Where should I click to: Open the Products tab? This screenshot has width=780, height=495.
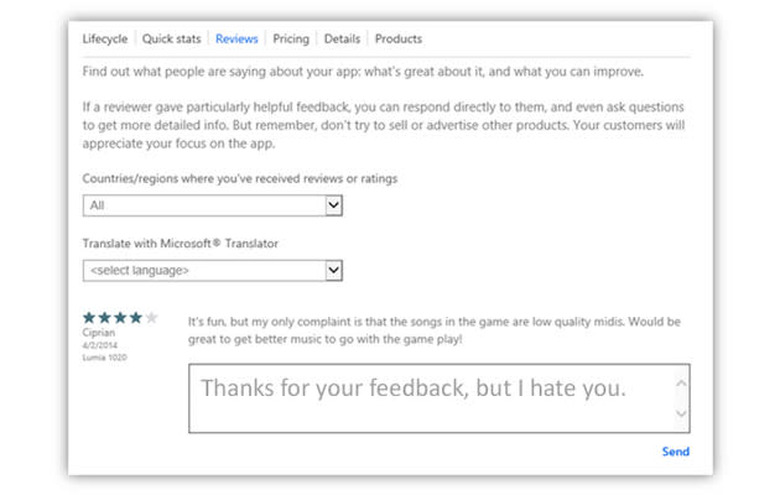[x=398, y=39]
